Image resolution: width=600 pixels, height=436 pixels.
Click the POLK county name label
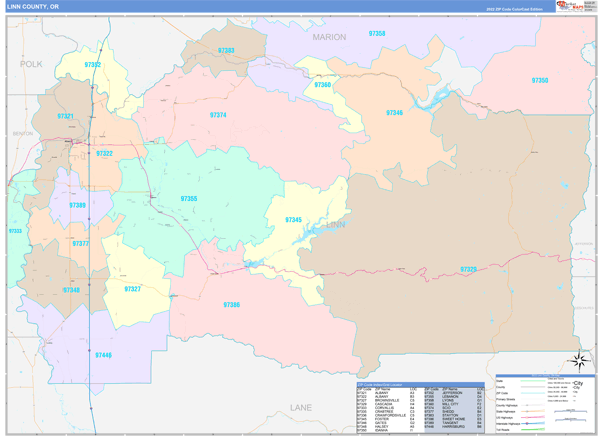pos(31,64)
